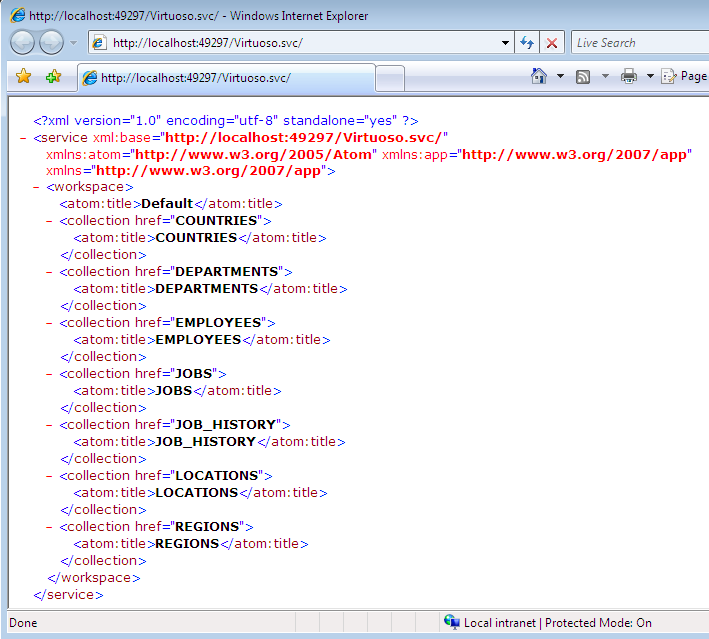
Task: Select the Virtuoso.svc browser tab
Action: point(225,77)
